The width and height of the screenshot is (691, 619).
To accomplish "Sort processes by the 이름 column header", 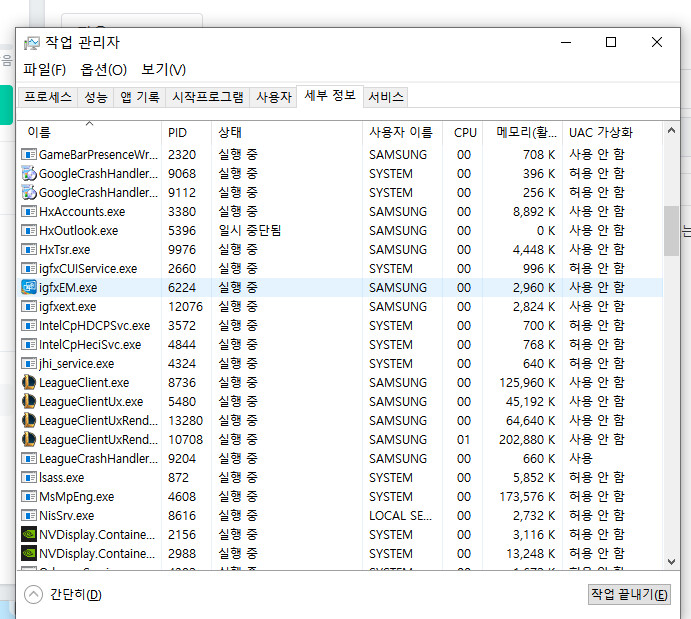I will 40,132.
